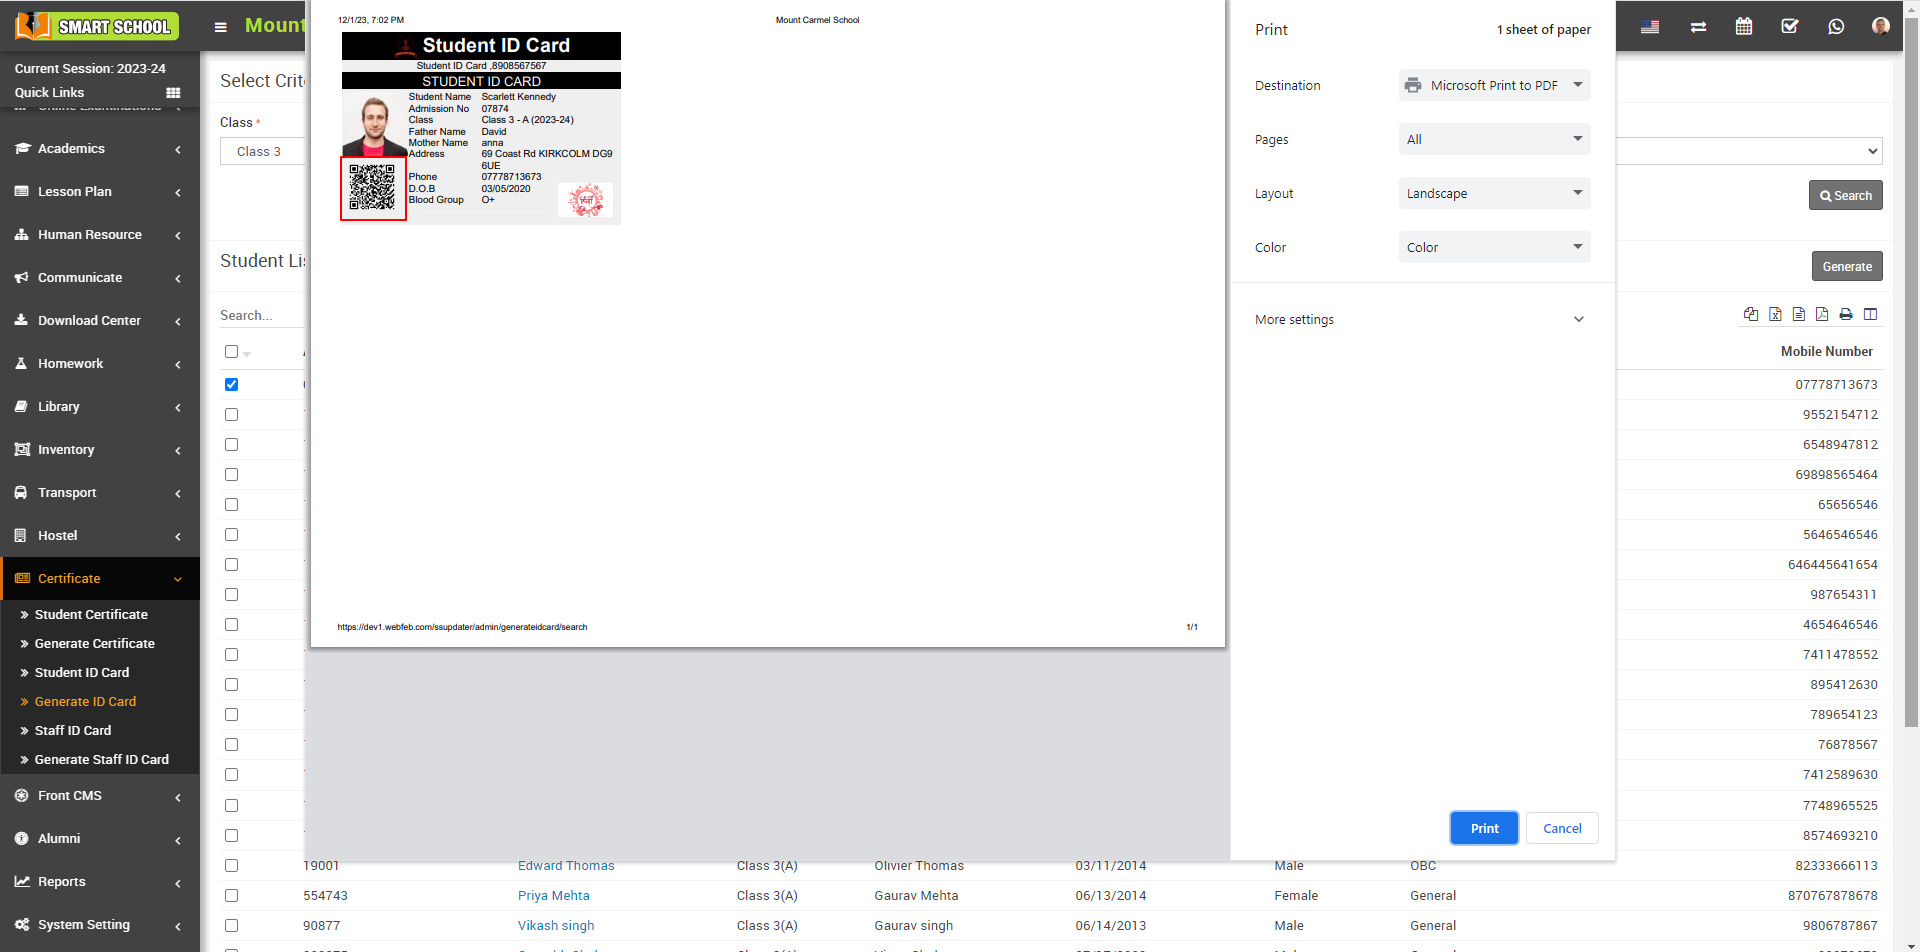Screen dimensions: 1920x952
Task: Export table as PDF icon
Action: tap(1822, 315)
